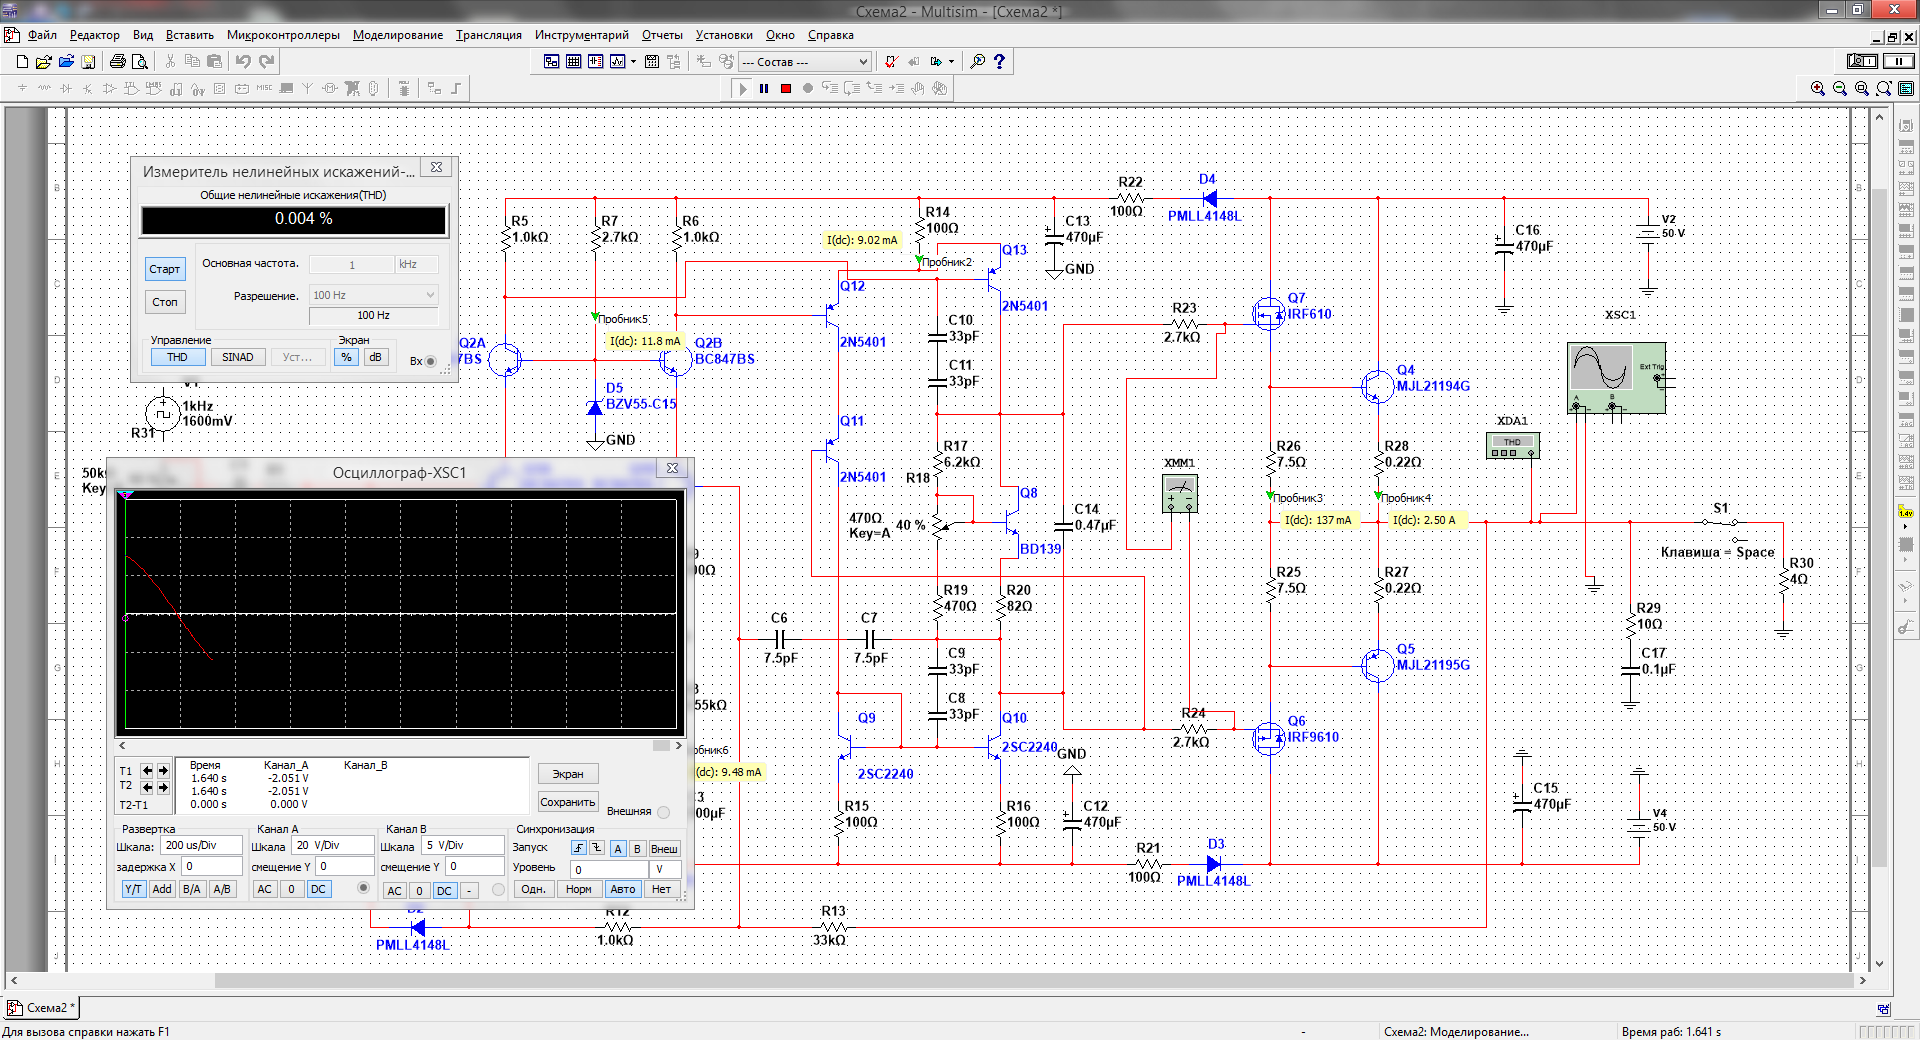Click the Undo arrow icon
This screenshot has height=1040, width=1920.
(x=243, y=62)
